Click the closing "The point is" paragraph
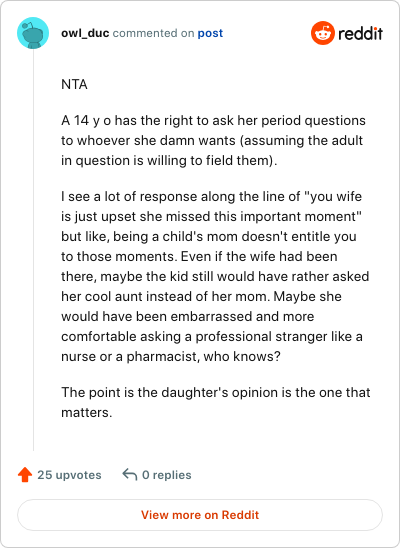The width and height of the screenshot is (400, 548). pos(216,402)
